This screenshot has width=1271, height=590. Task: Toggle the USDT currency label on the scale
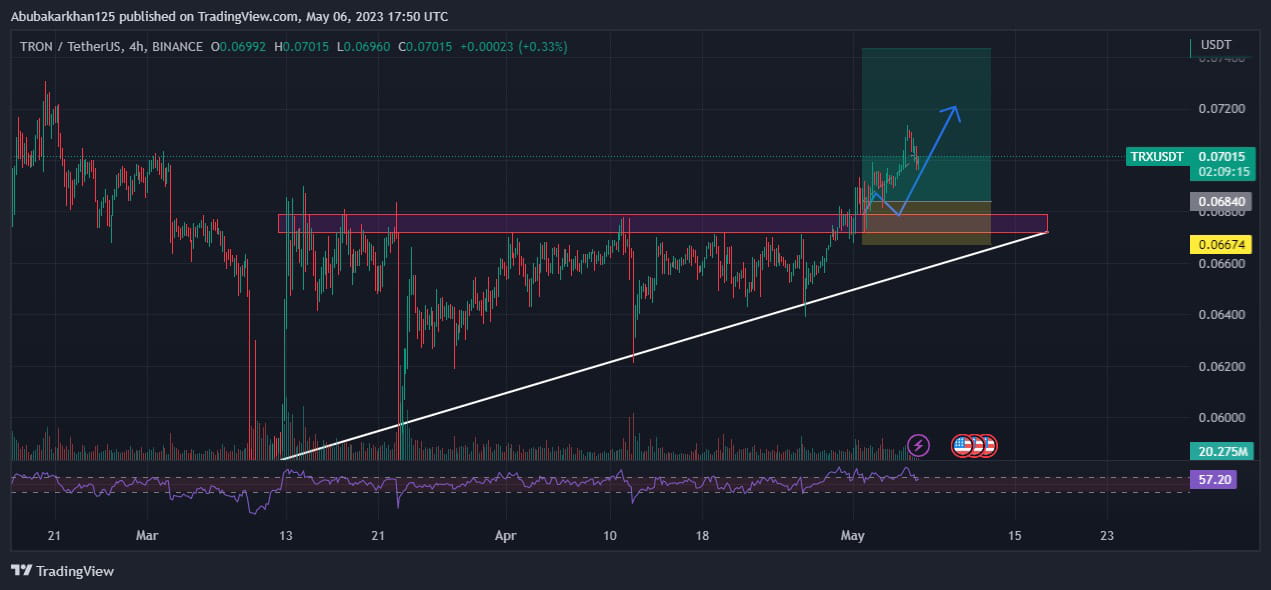(1216, 45)
